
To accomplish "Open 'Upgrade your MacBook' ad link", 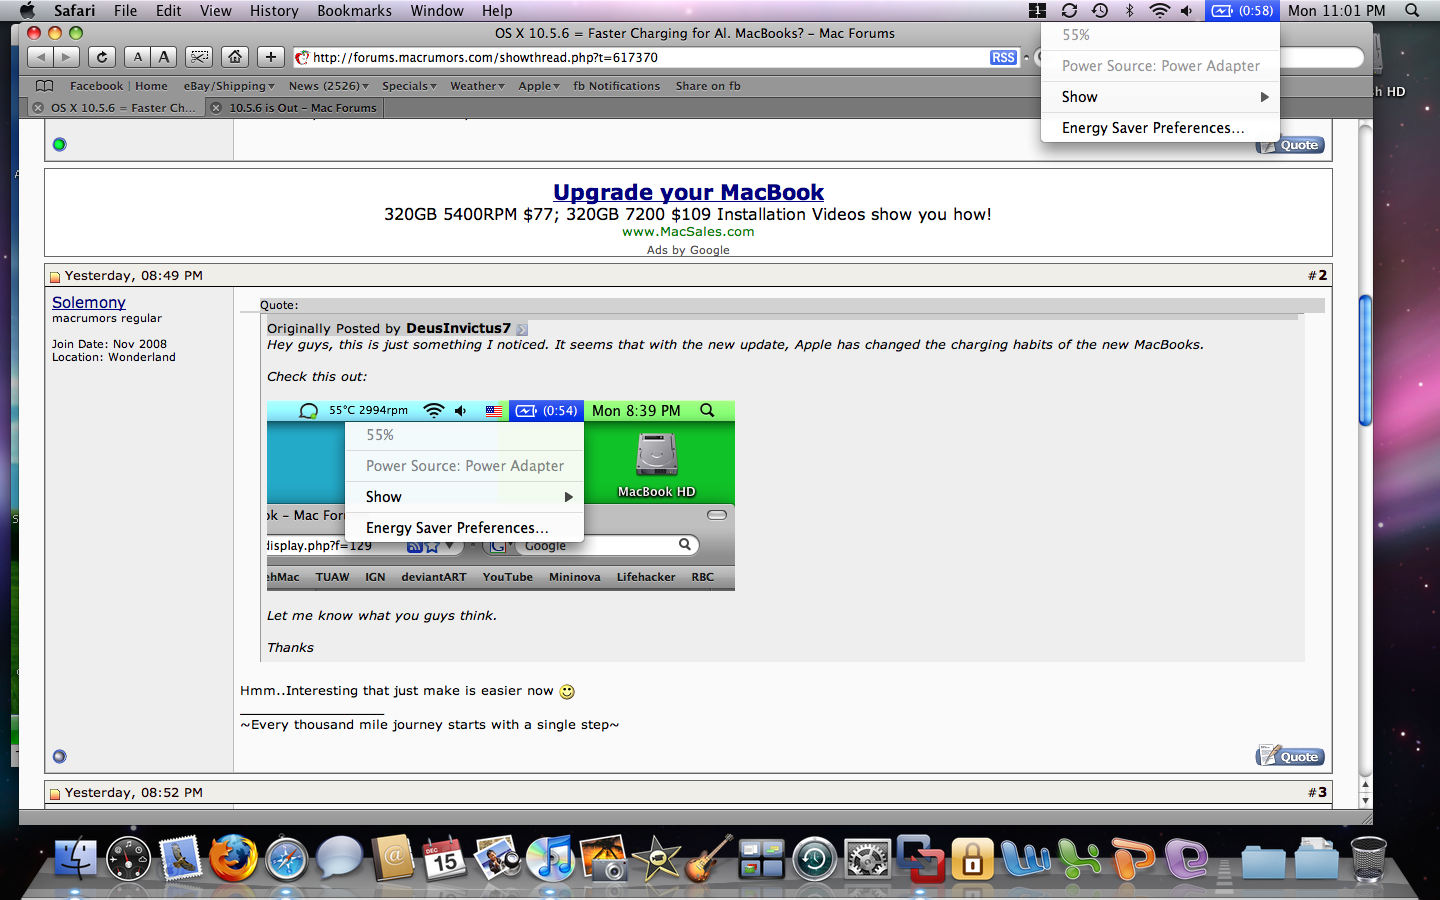I will coord(688,192).
